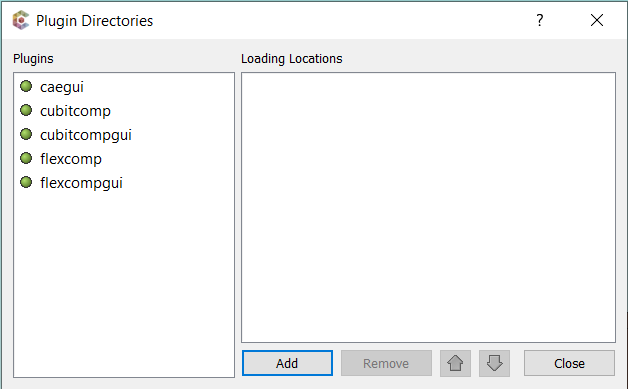This screenshot has width=628, height=389.
Task: Open help with the question mark button
Action: pos(540,20)
